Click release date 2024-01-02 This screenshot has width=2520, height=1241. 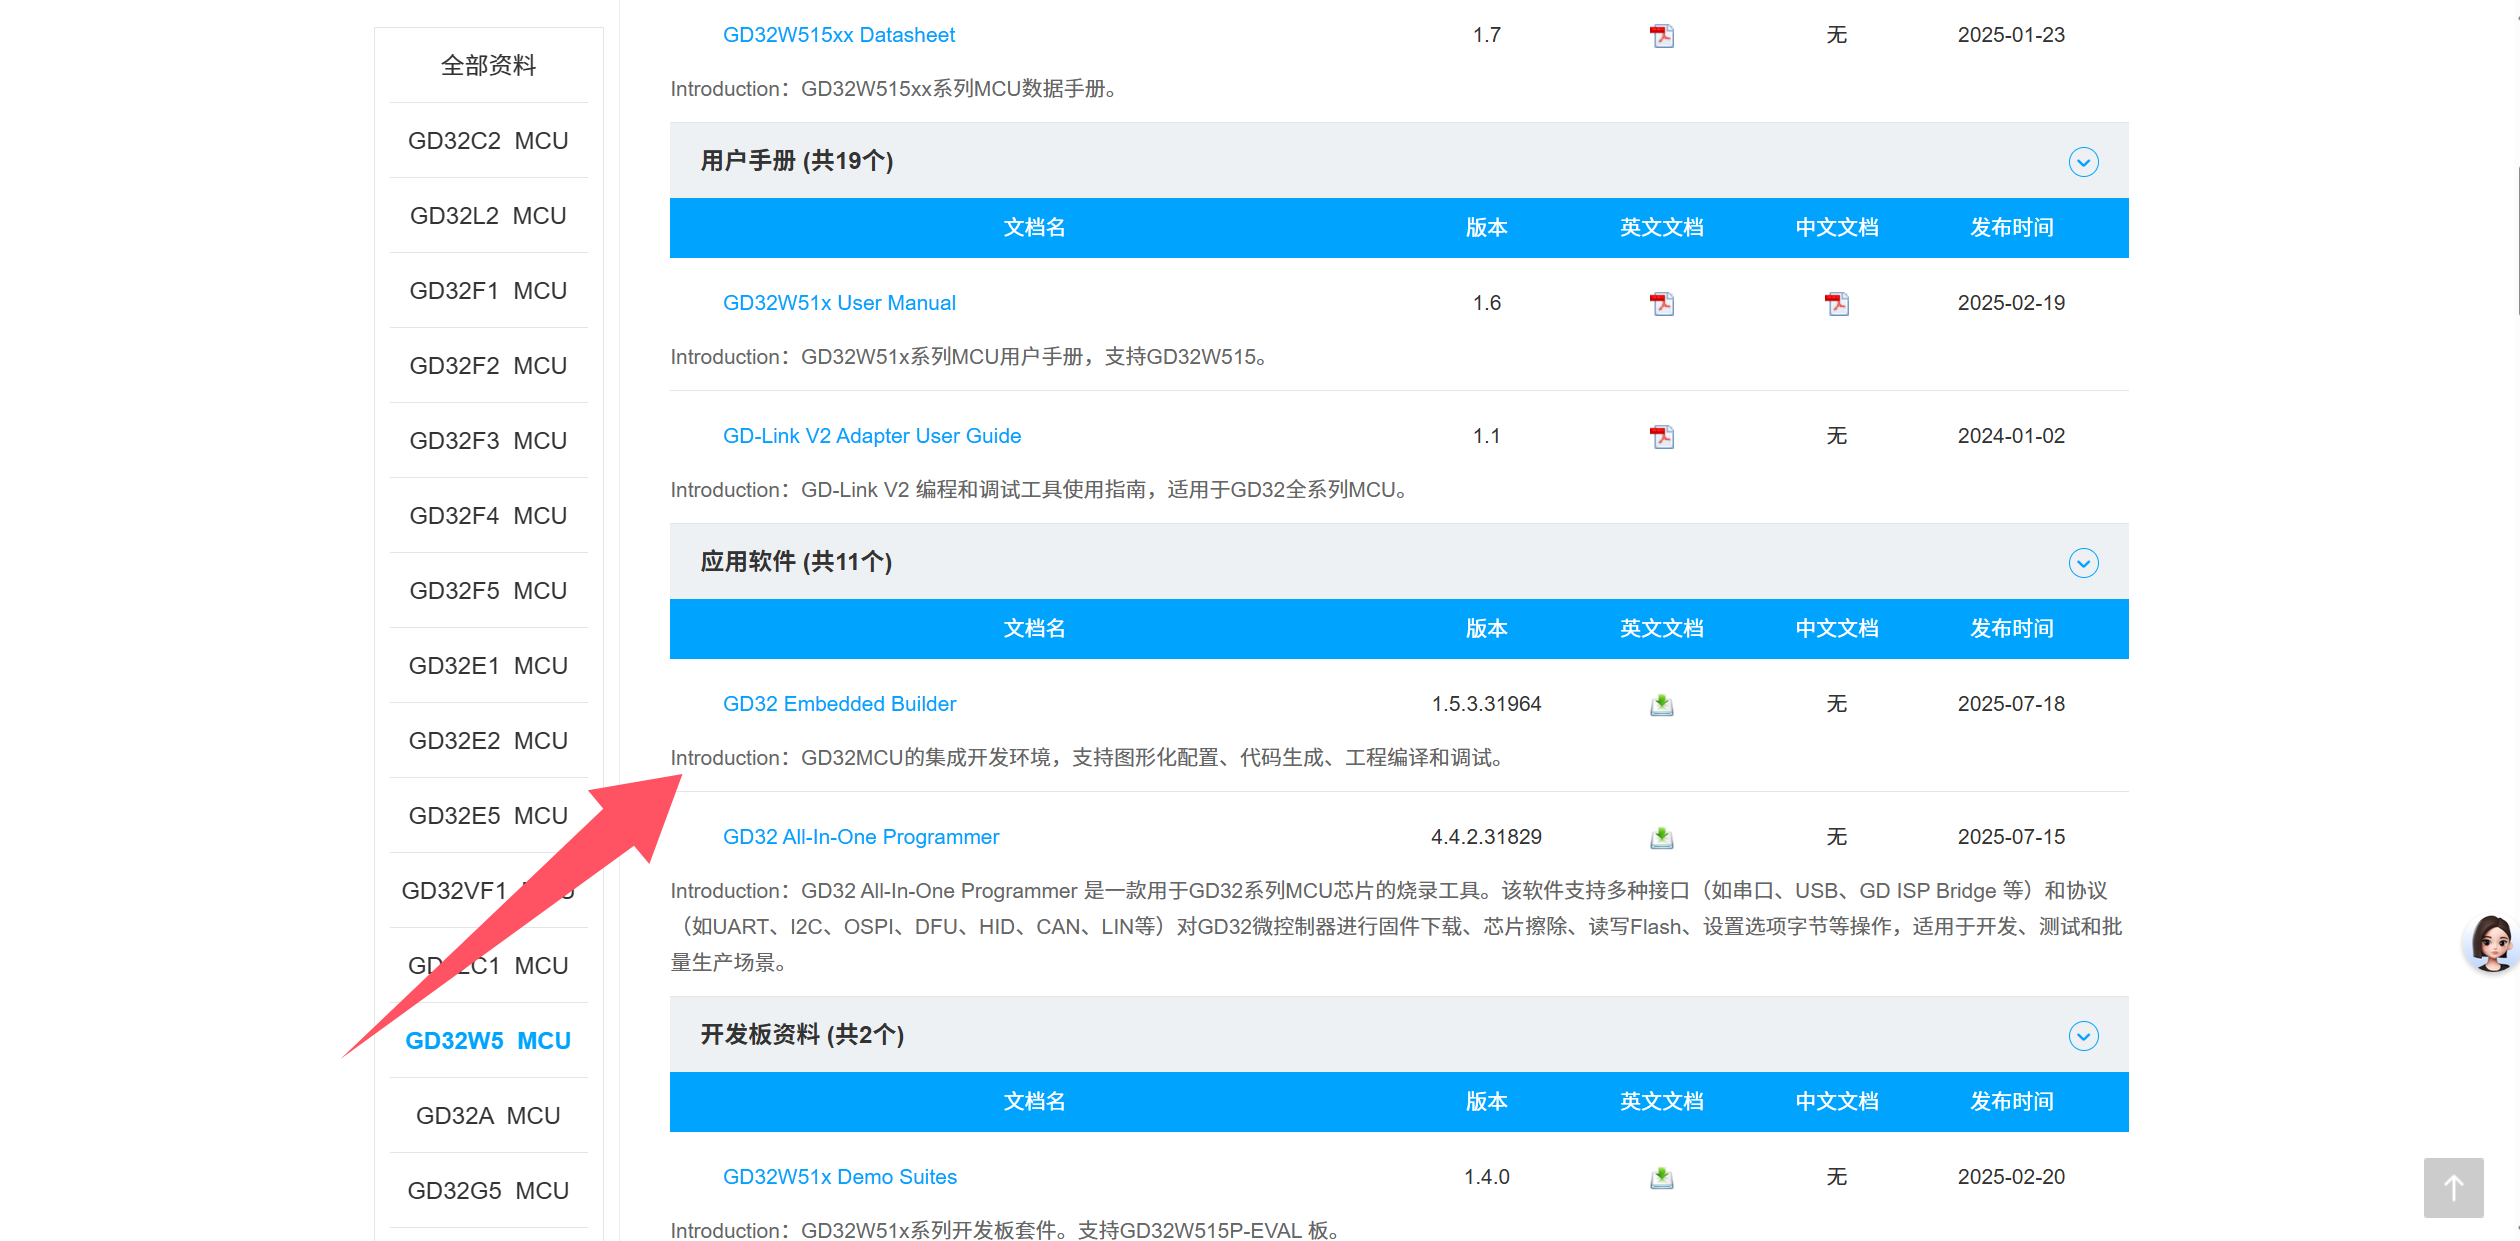pyautogui.click(x=2011, y=436)
